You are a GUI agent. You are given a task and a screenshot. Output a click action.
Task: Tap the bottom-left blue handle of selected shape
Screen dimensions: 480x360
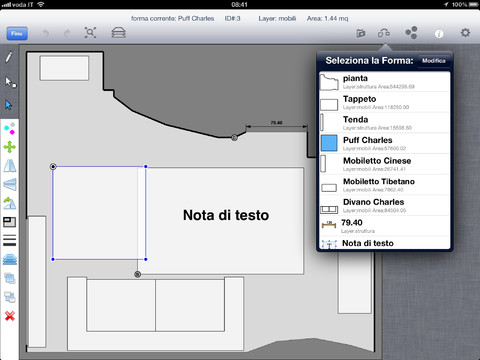pos(53,259)
